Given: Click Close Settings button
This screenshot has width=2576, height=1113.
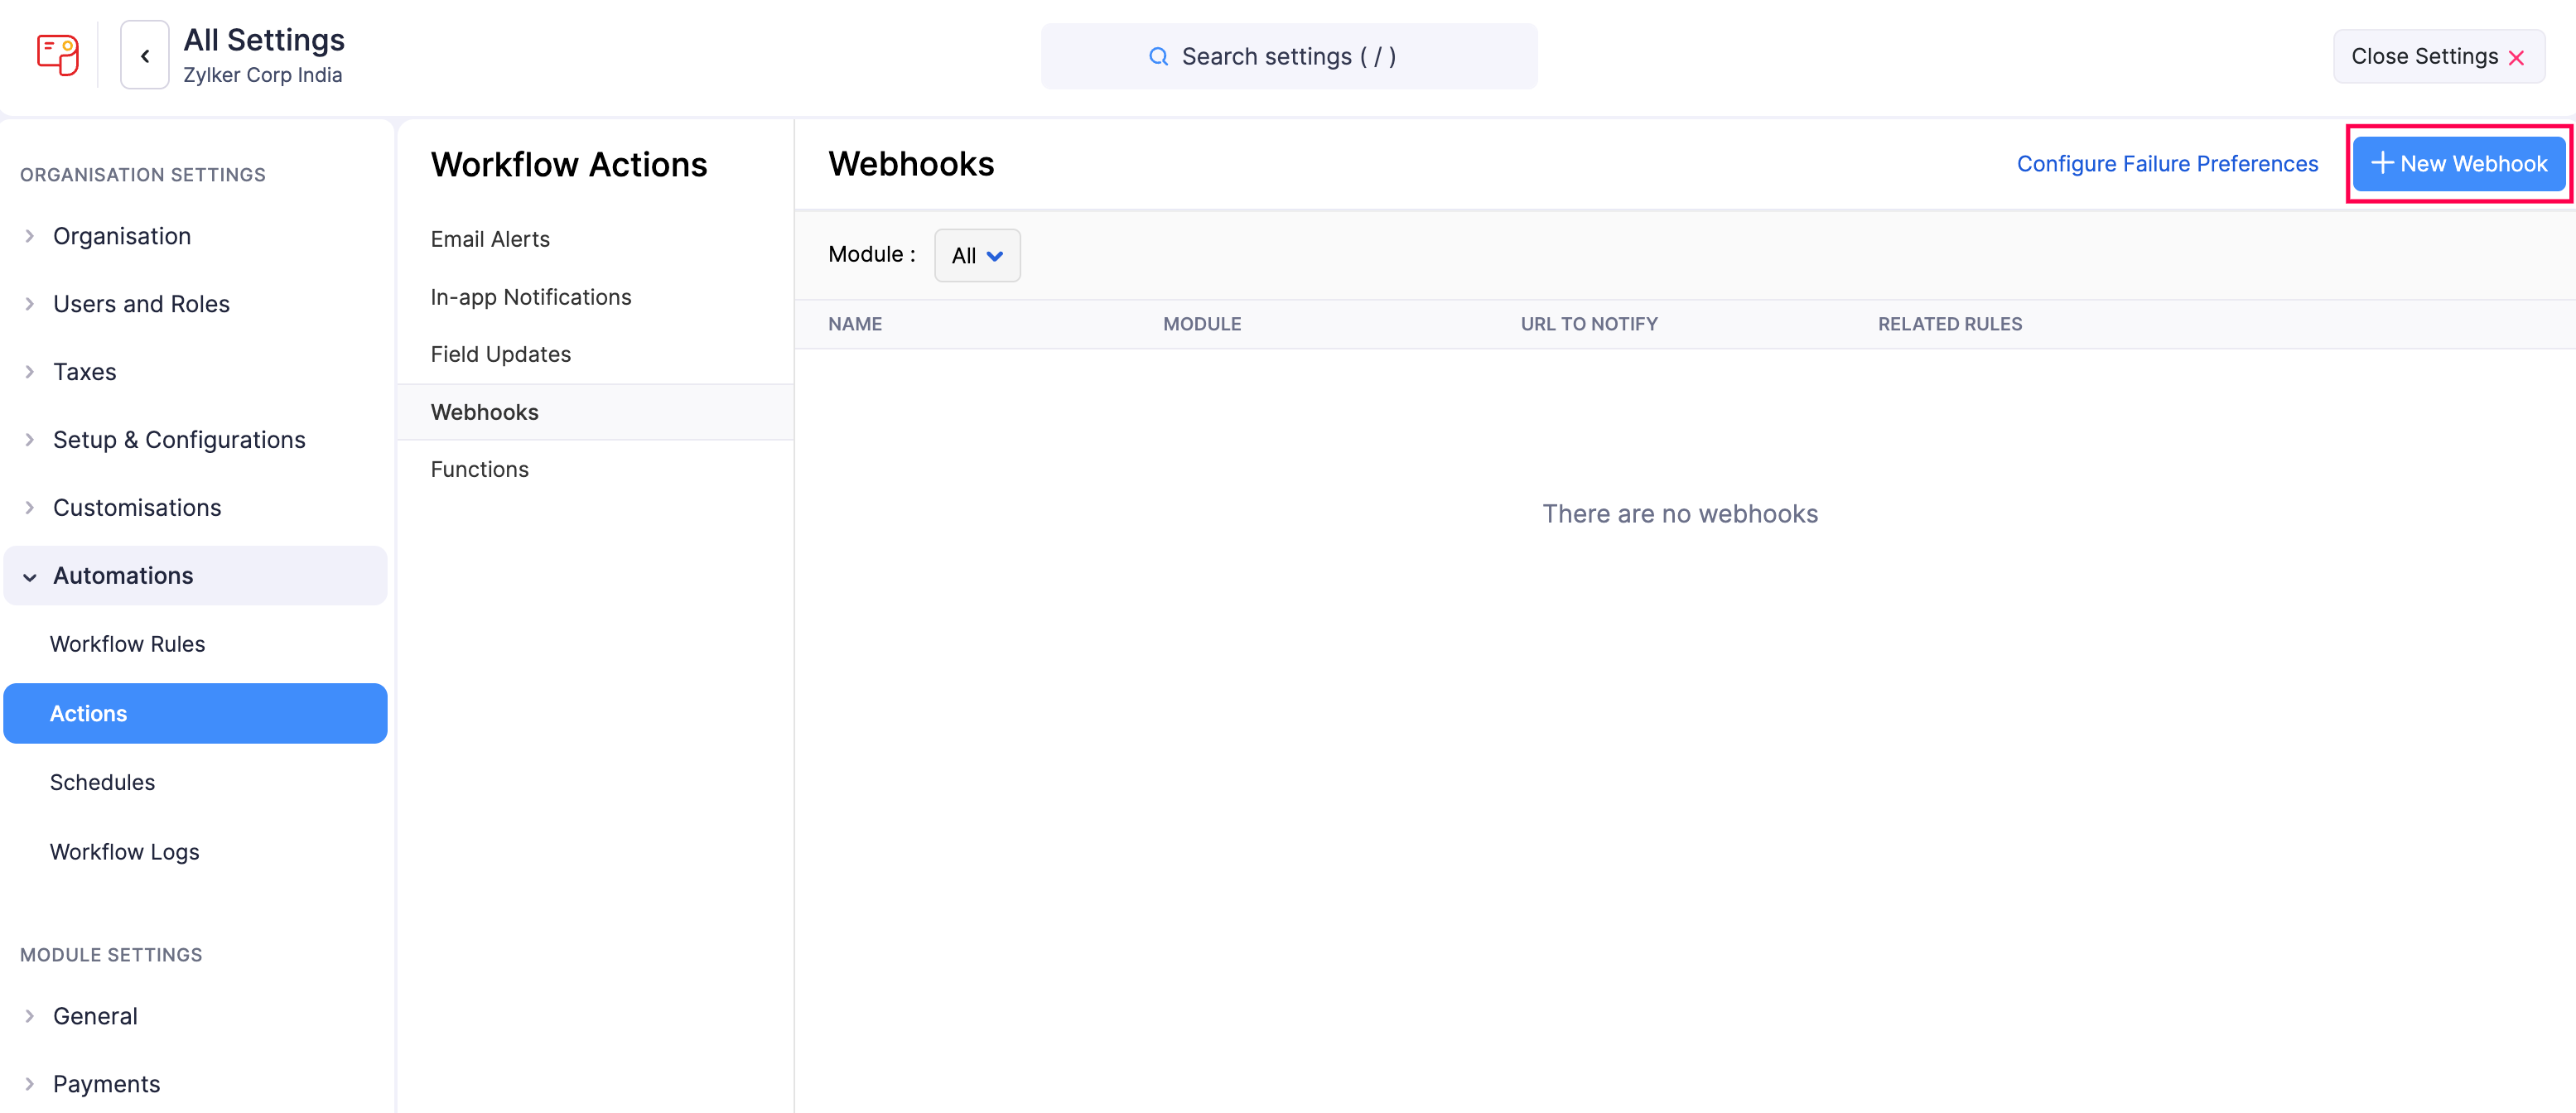Looking at the screenshot, I should 2438,57.
